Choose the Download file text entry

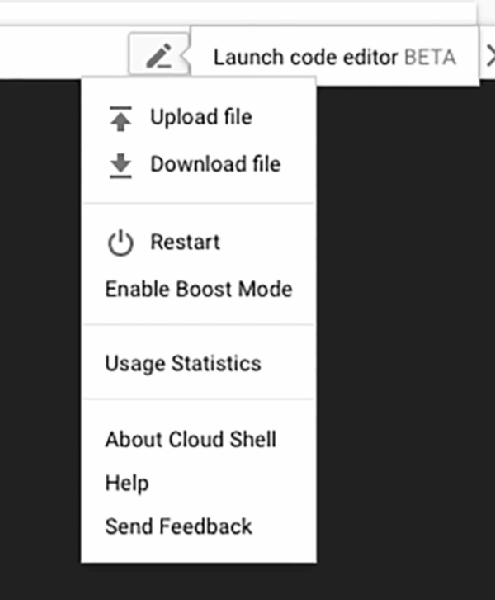point(215,164)
